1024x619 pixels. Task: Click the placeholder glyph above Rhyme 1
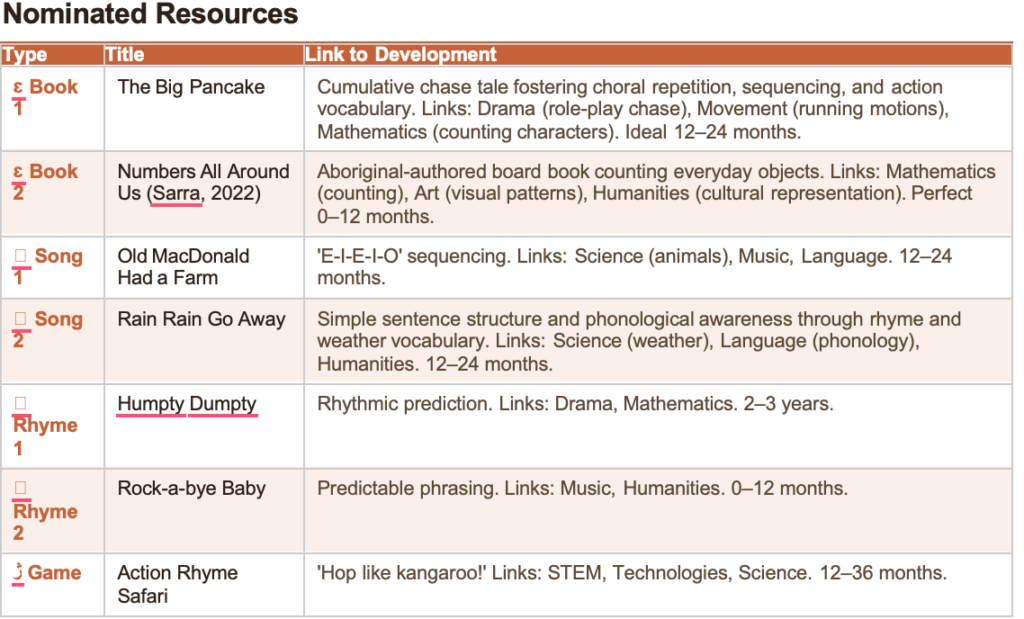click(x=20, y=403)
